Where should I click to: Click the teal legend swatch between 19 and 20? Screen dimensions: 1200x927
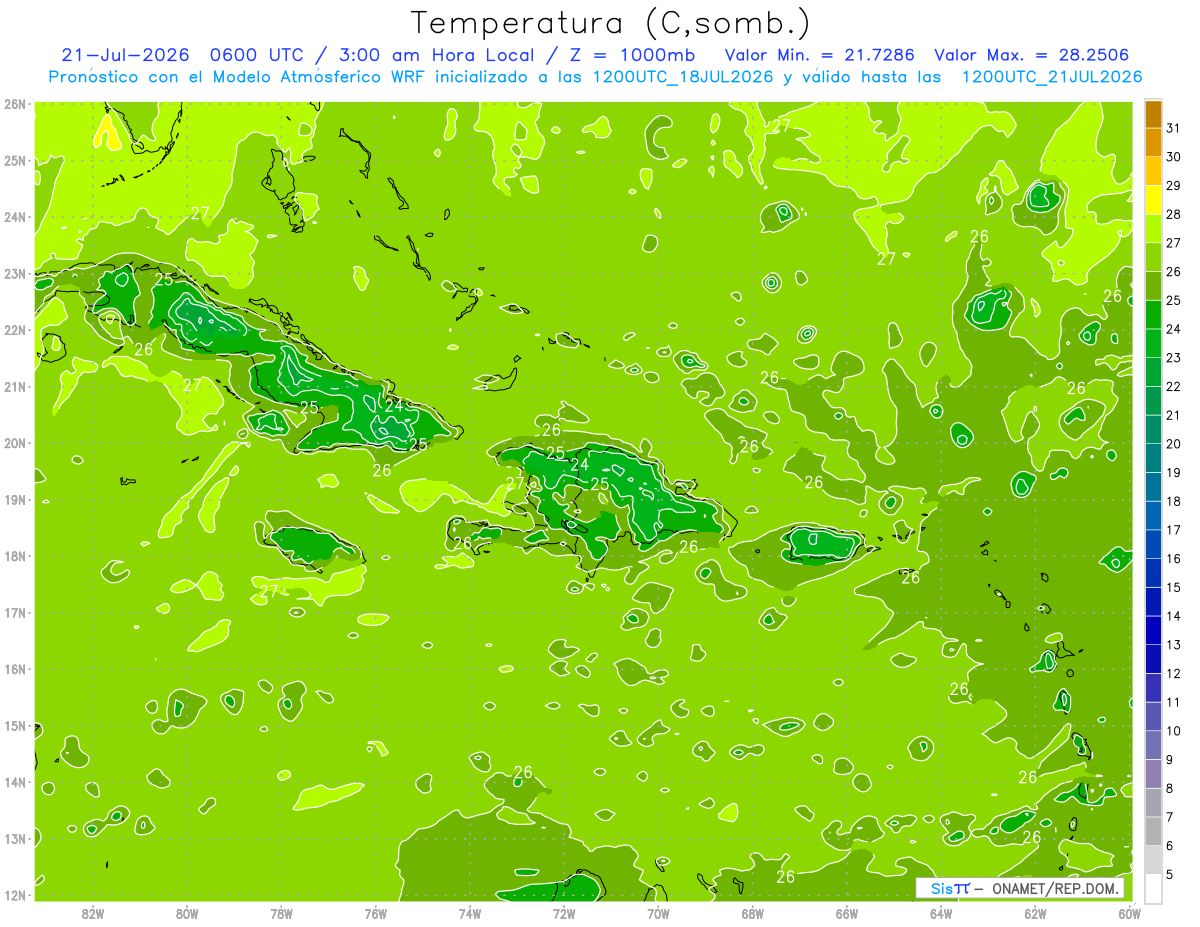coord(1153,458)
